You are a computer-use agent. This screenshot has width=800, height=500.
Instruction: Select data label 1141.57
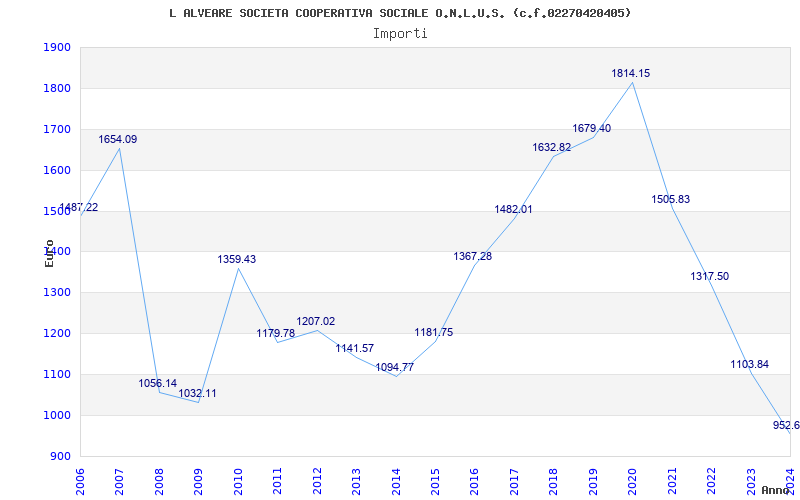click(x=355, y=348)
